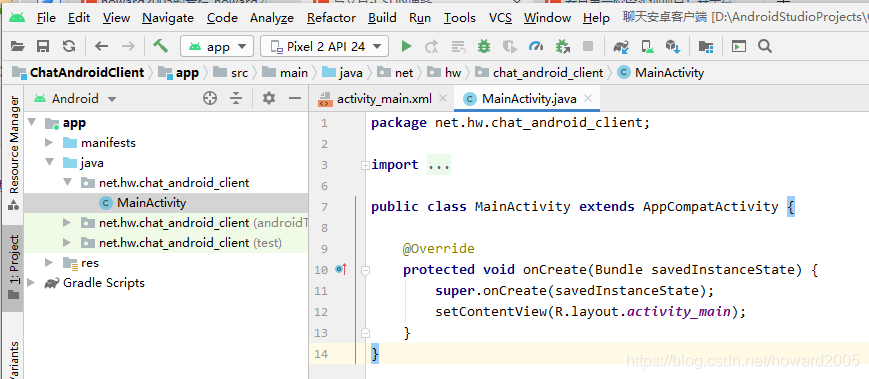Select Gradle Scripts in the project tree
The height and width of the screenshot is (379, 869).
(104, 283)
